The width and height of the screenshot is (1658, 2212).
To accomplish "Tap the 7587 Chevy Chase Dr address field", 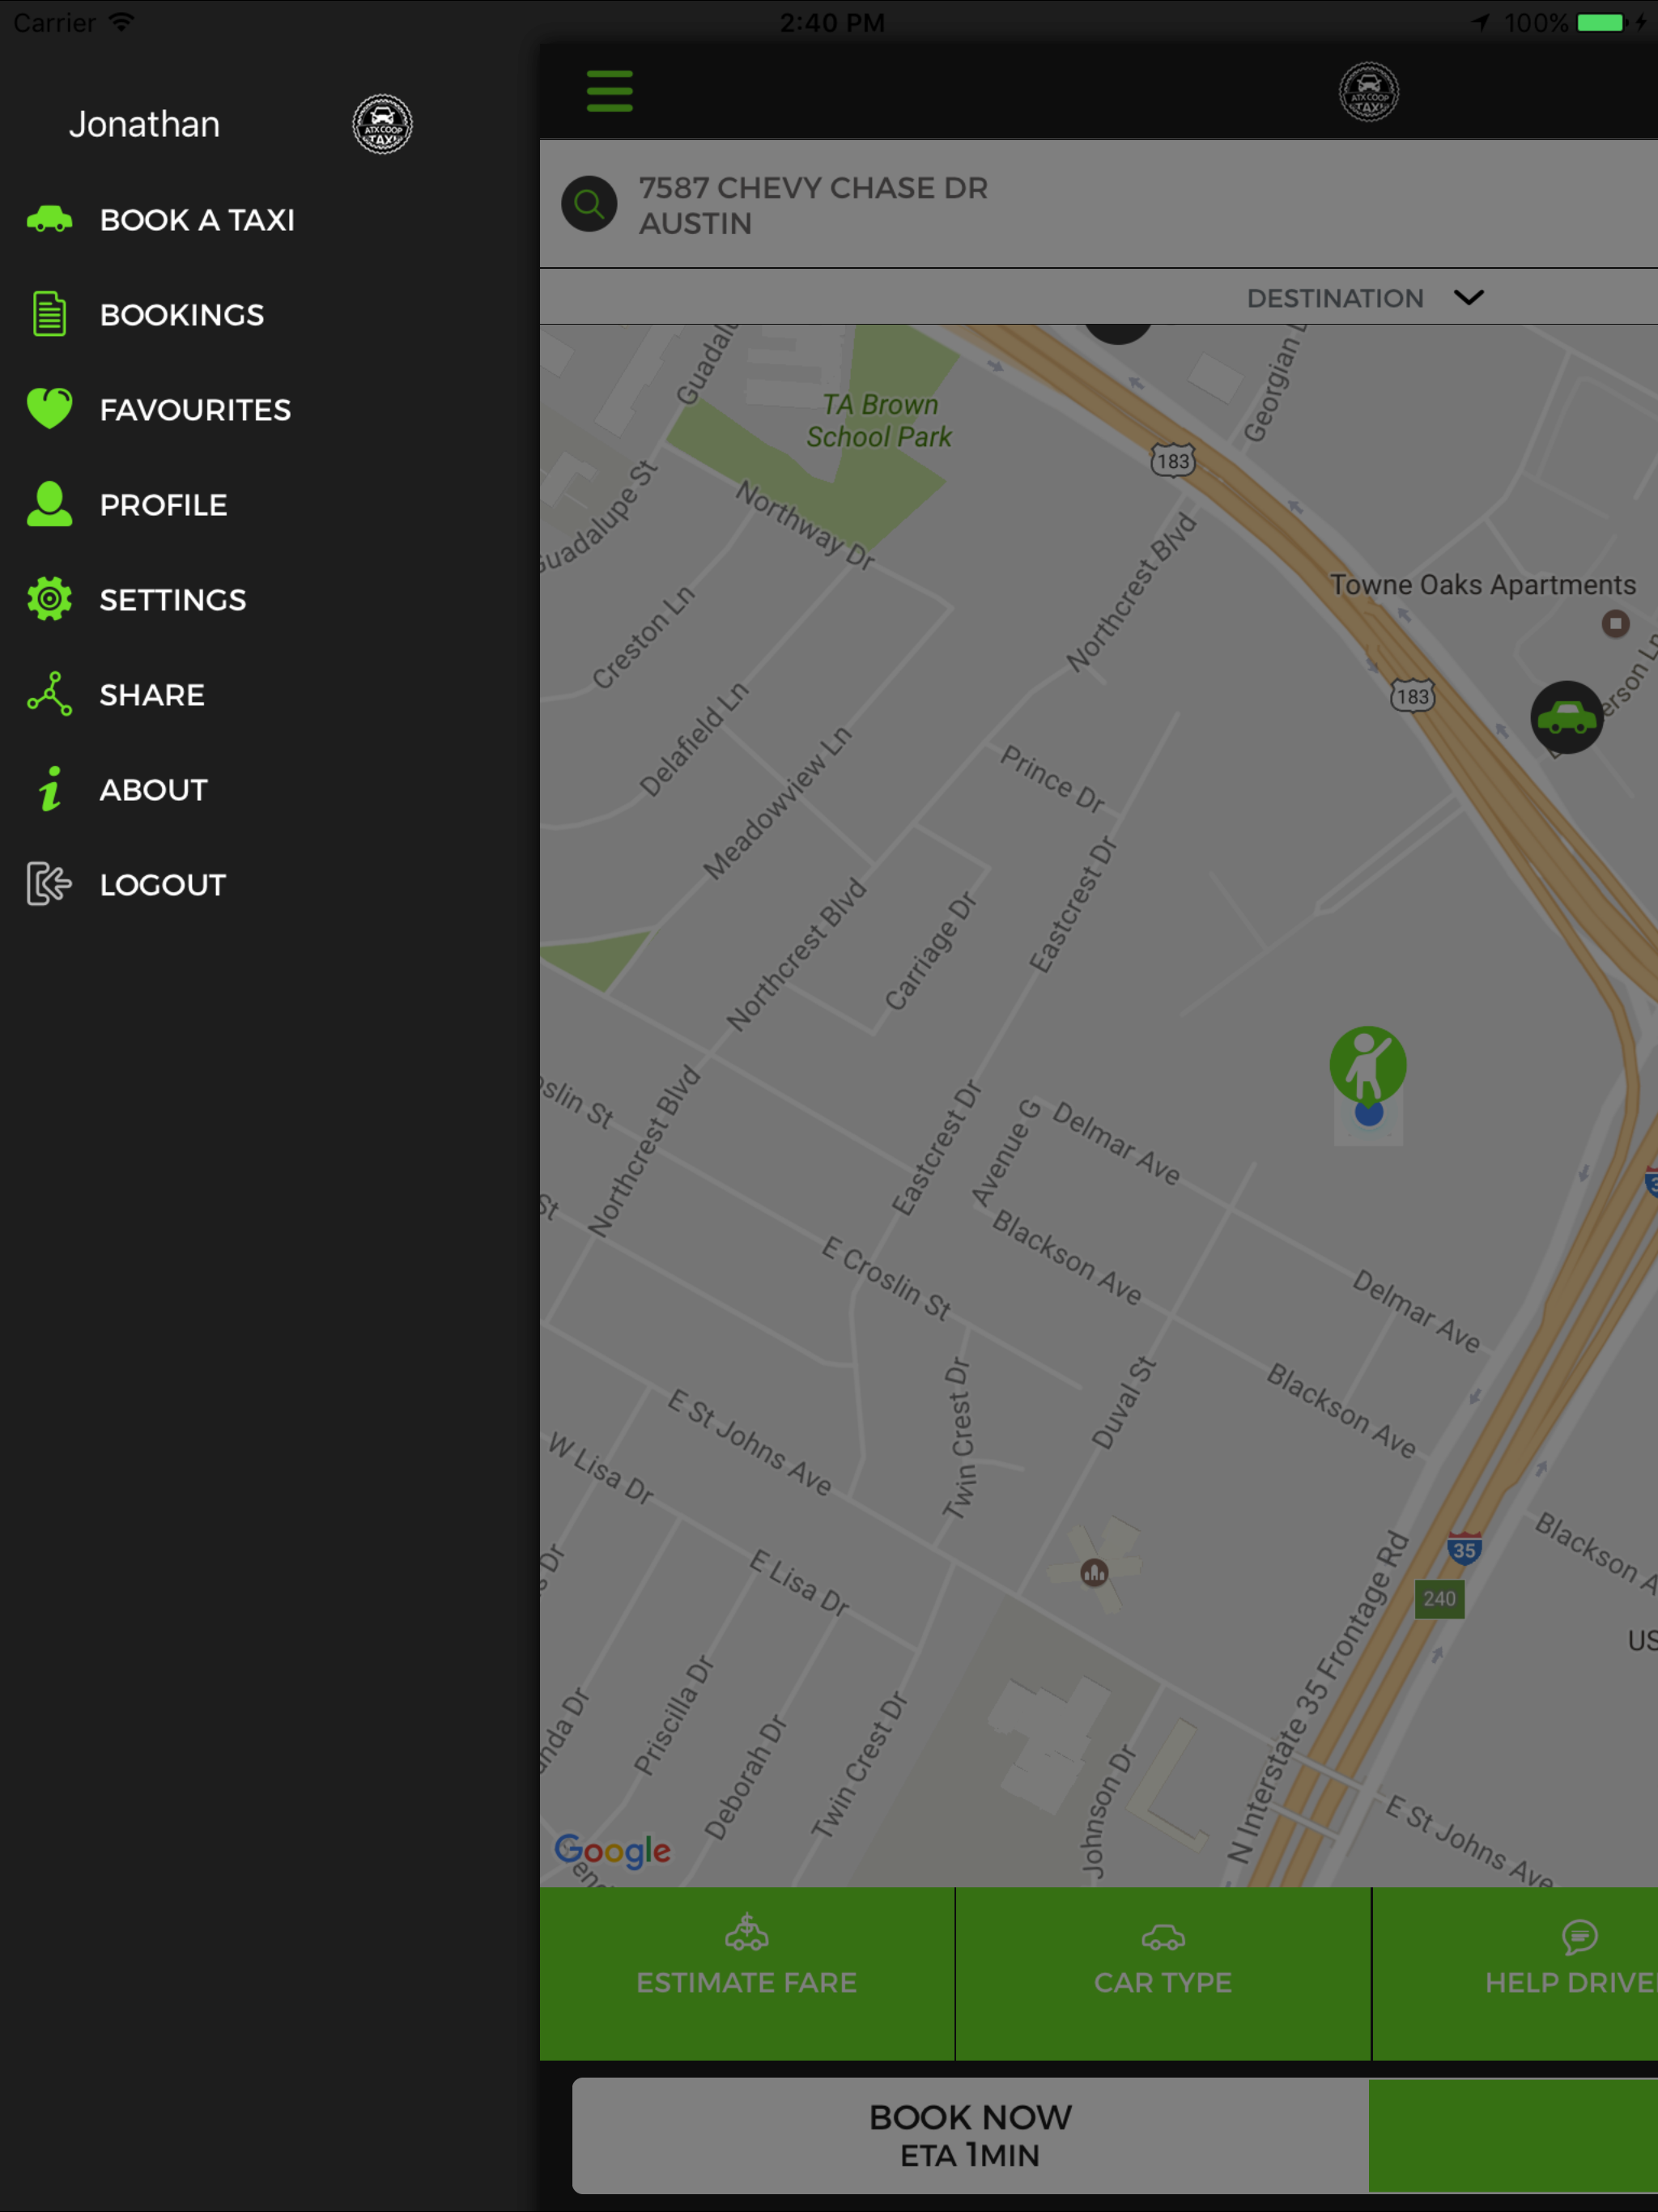I will [x=812, y=205].
